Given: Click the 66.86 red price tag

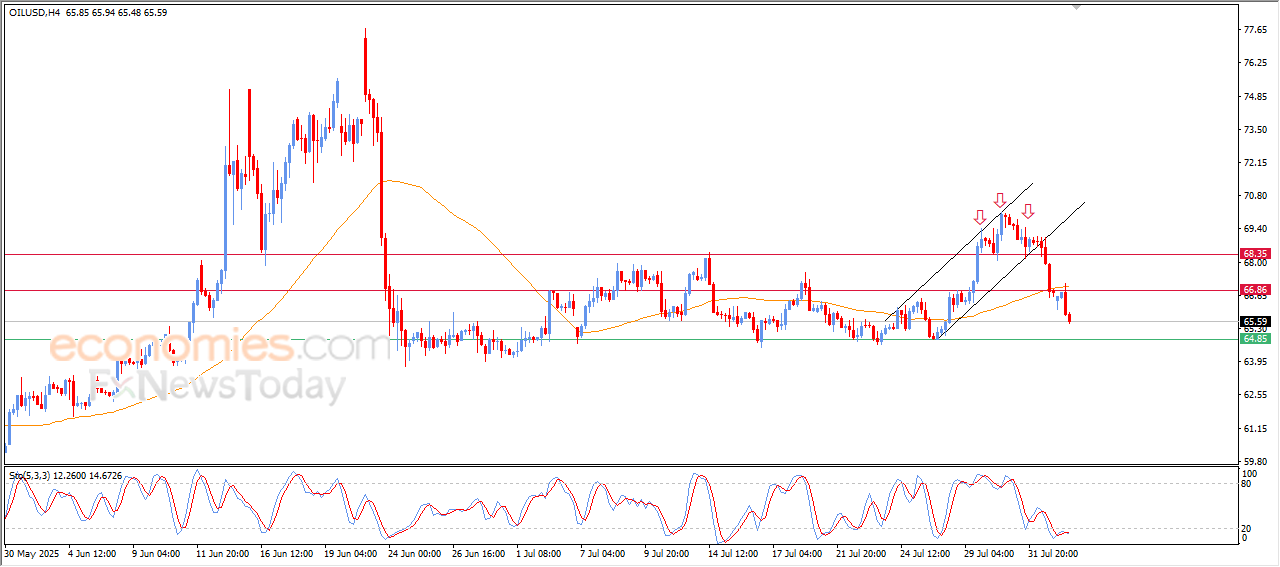Looking at the screenshot, I should (1254, 290).
